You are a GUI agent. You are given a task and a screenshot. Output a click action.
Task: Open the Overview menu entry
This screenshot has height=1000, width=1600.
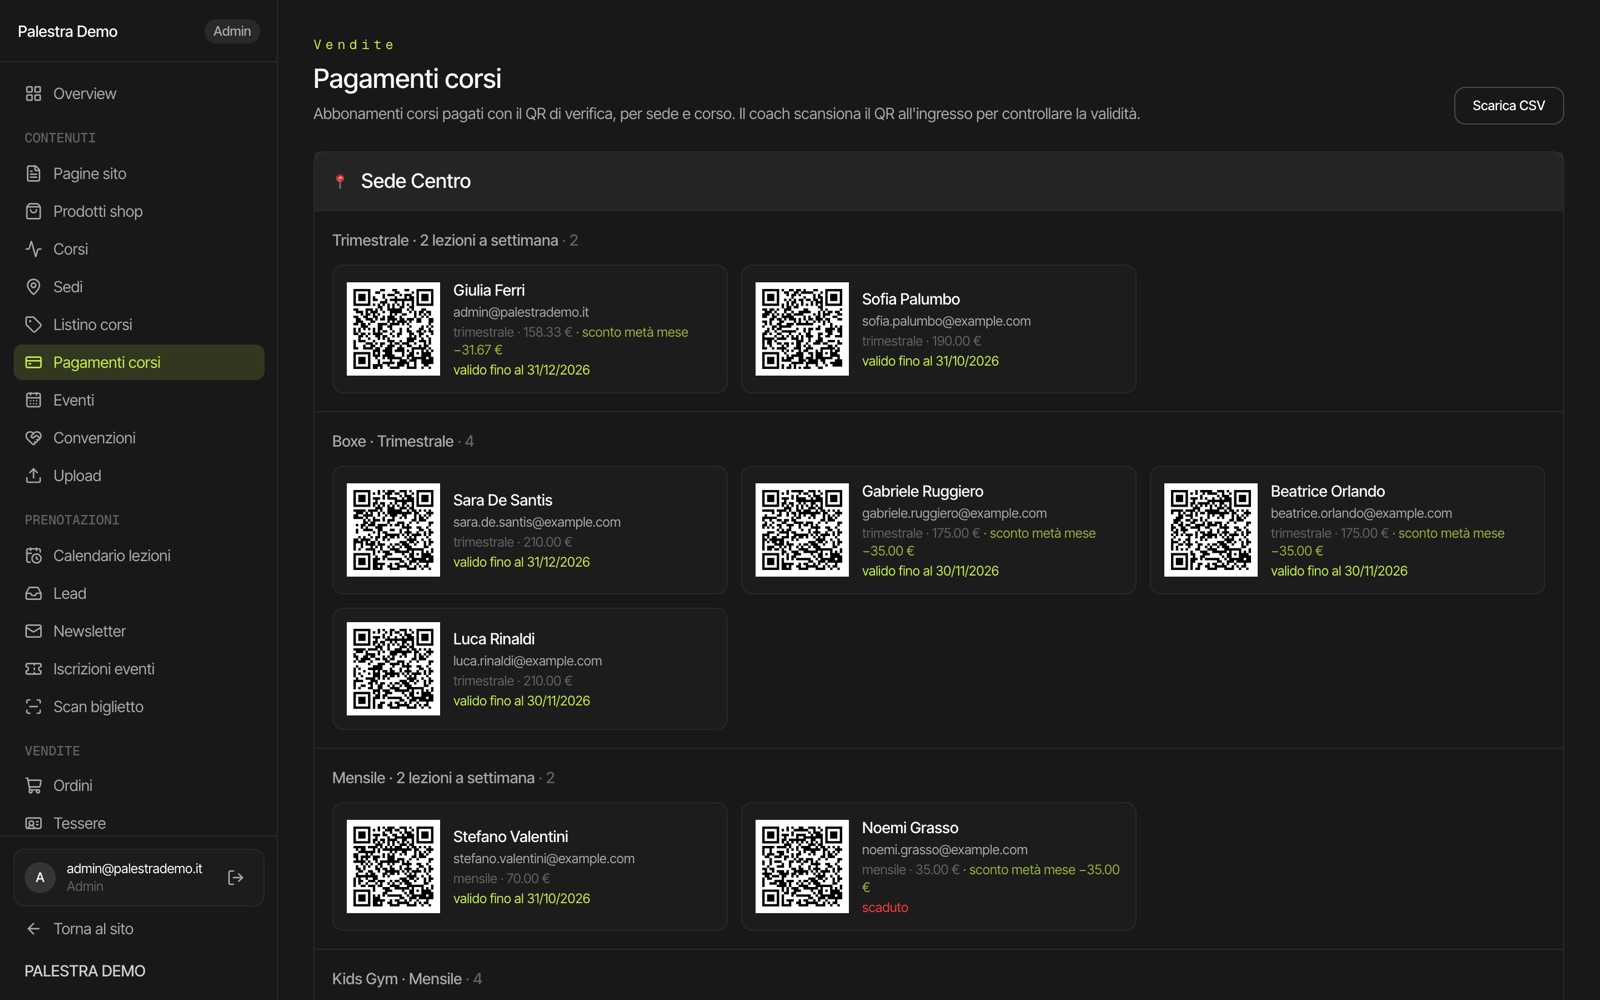click(x=139, y=93)
